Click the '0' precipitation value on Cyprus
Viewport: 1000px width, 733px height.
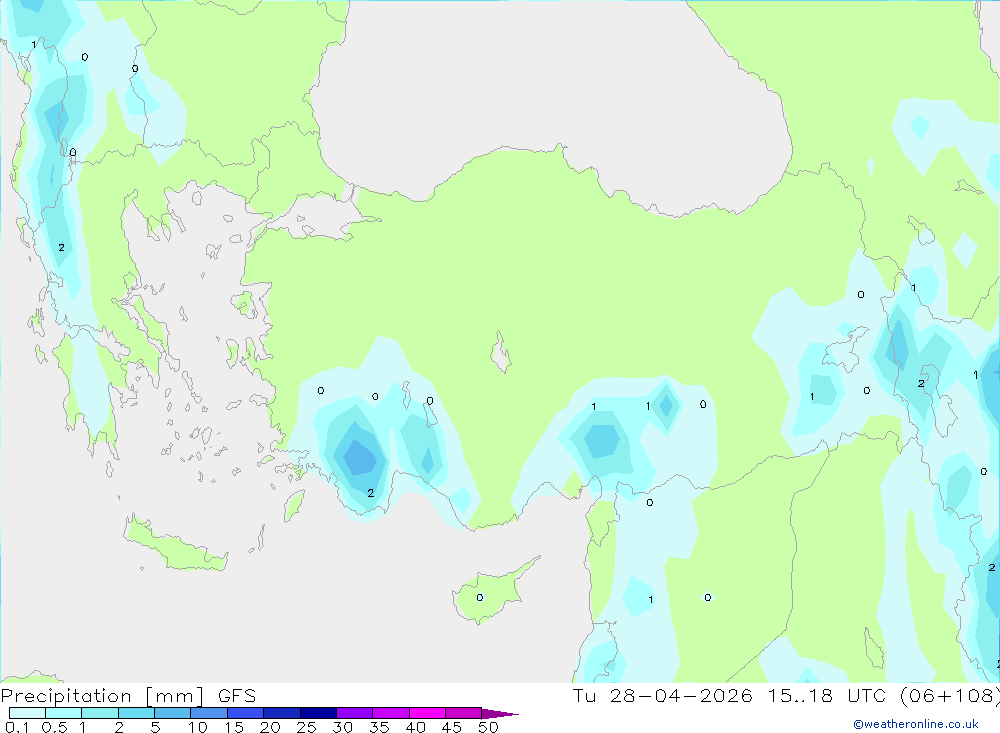(x=480, y=598)
